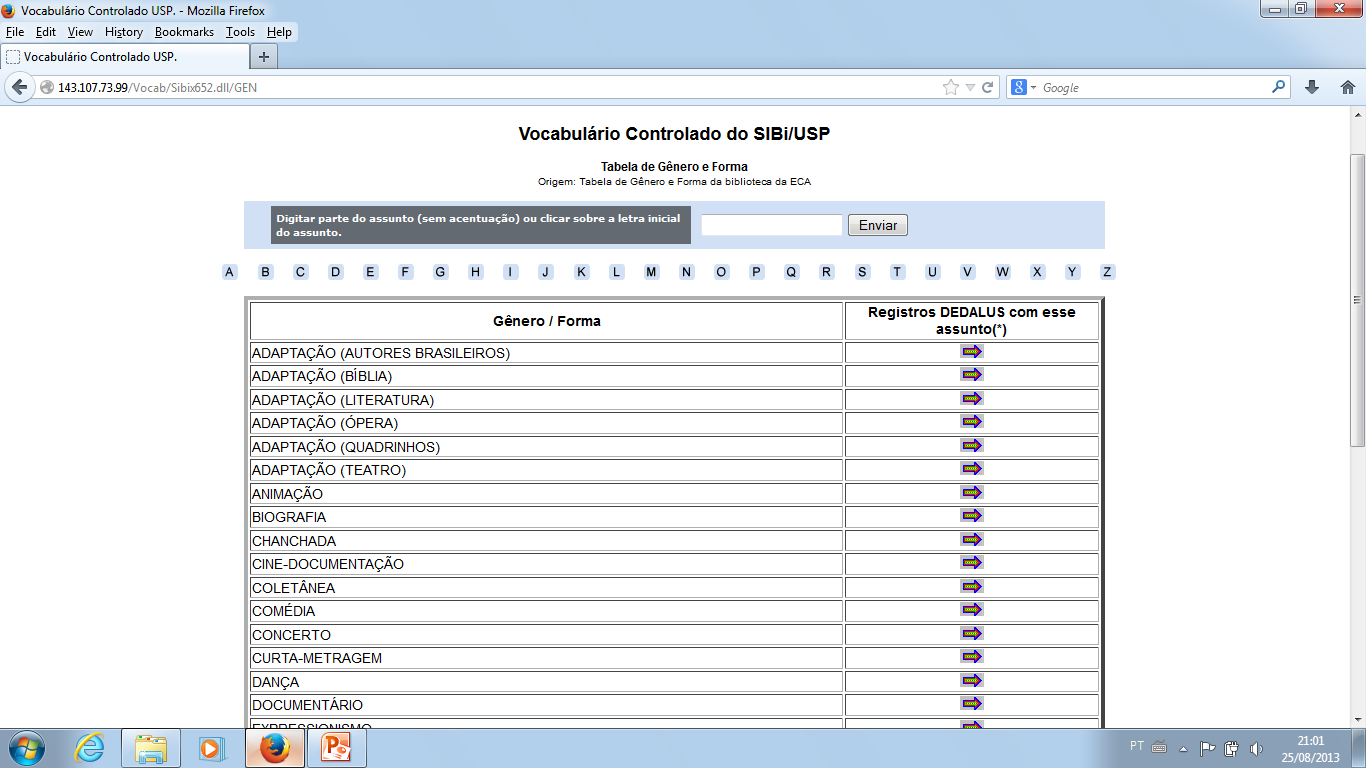Open the Bookmarks menu
This screenshot has width=1366, height=768.
(184, 32)
